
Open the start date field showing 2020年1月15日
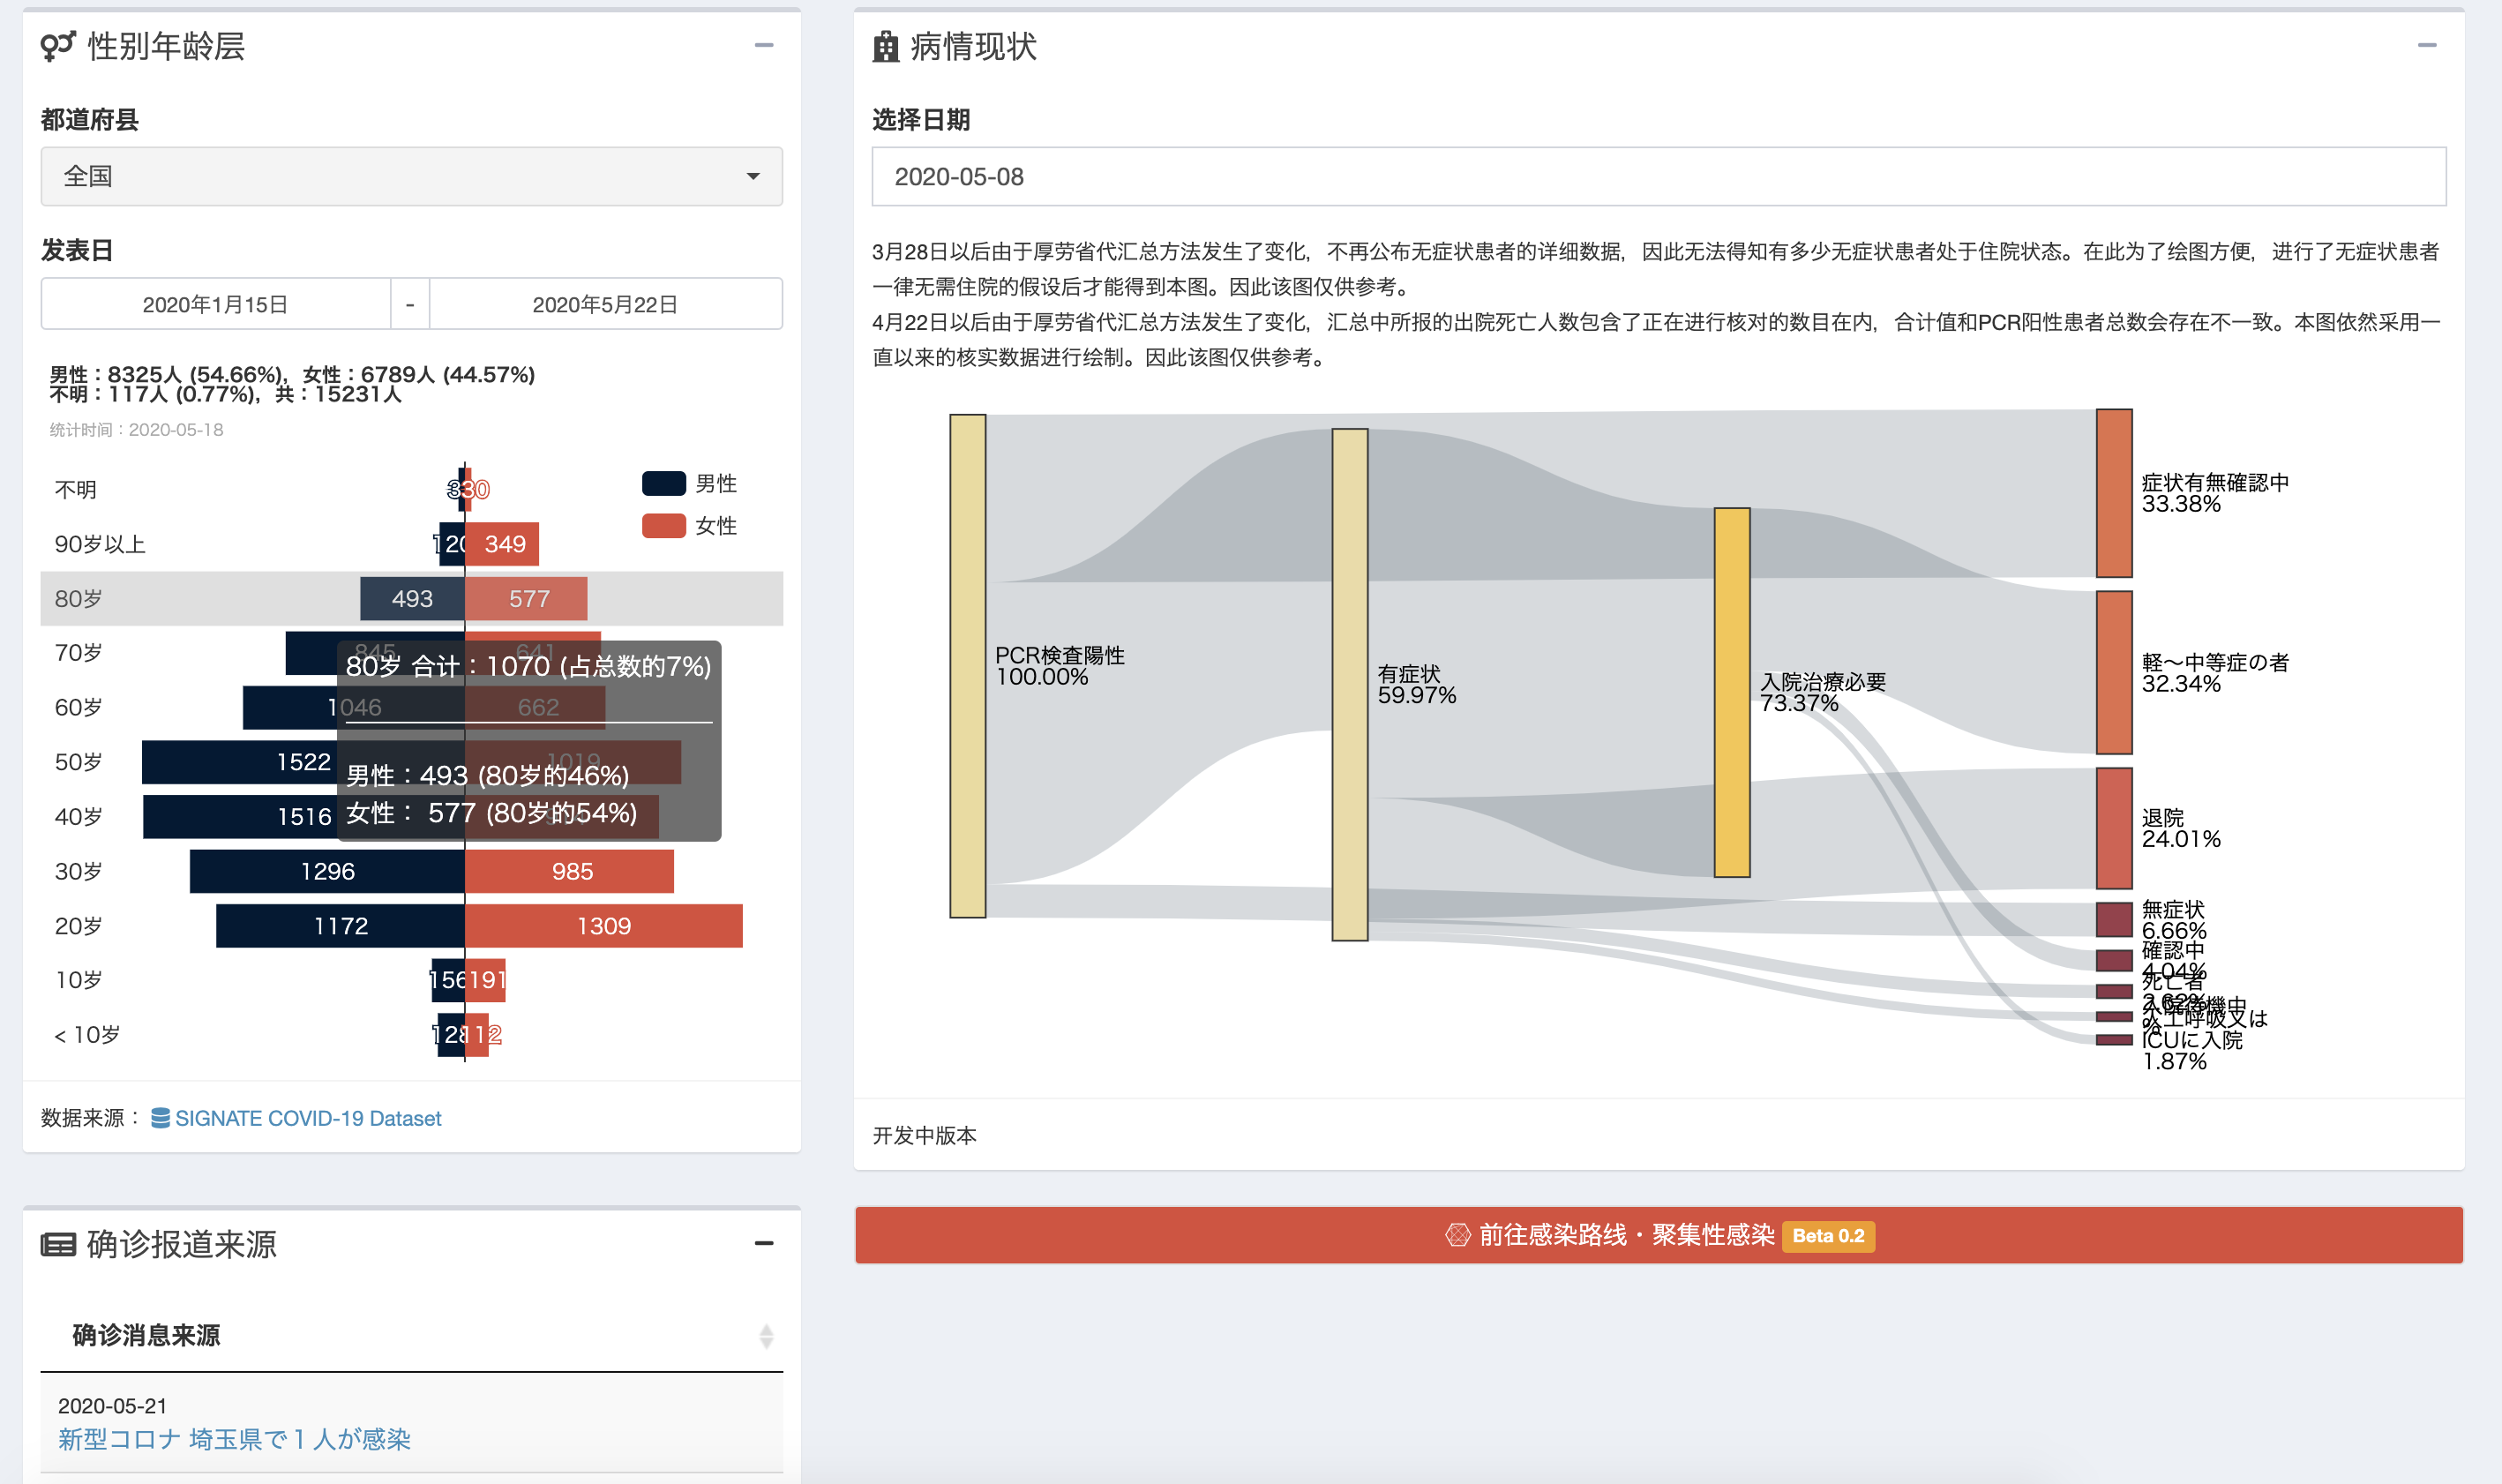(215, 304)
